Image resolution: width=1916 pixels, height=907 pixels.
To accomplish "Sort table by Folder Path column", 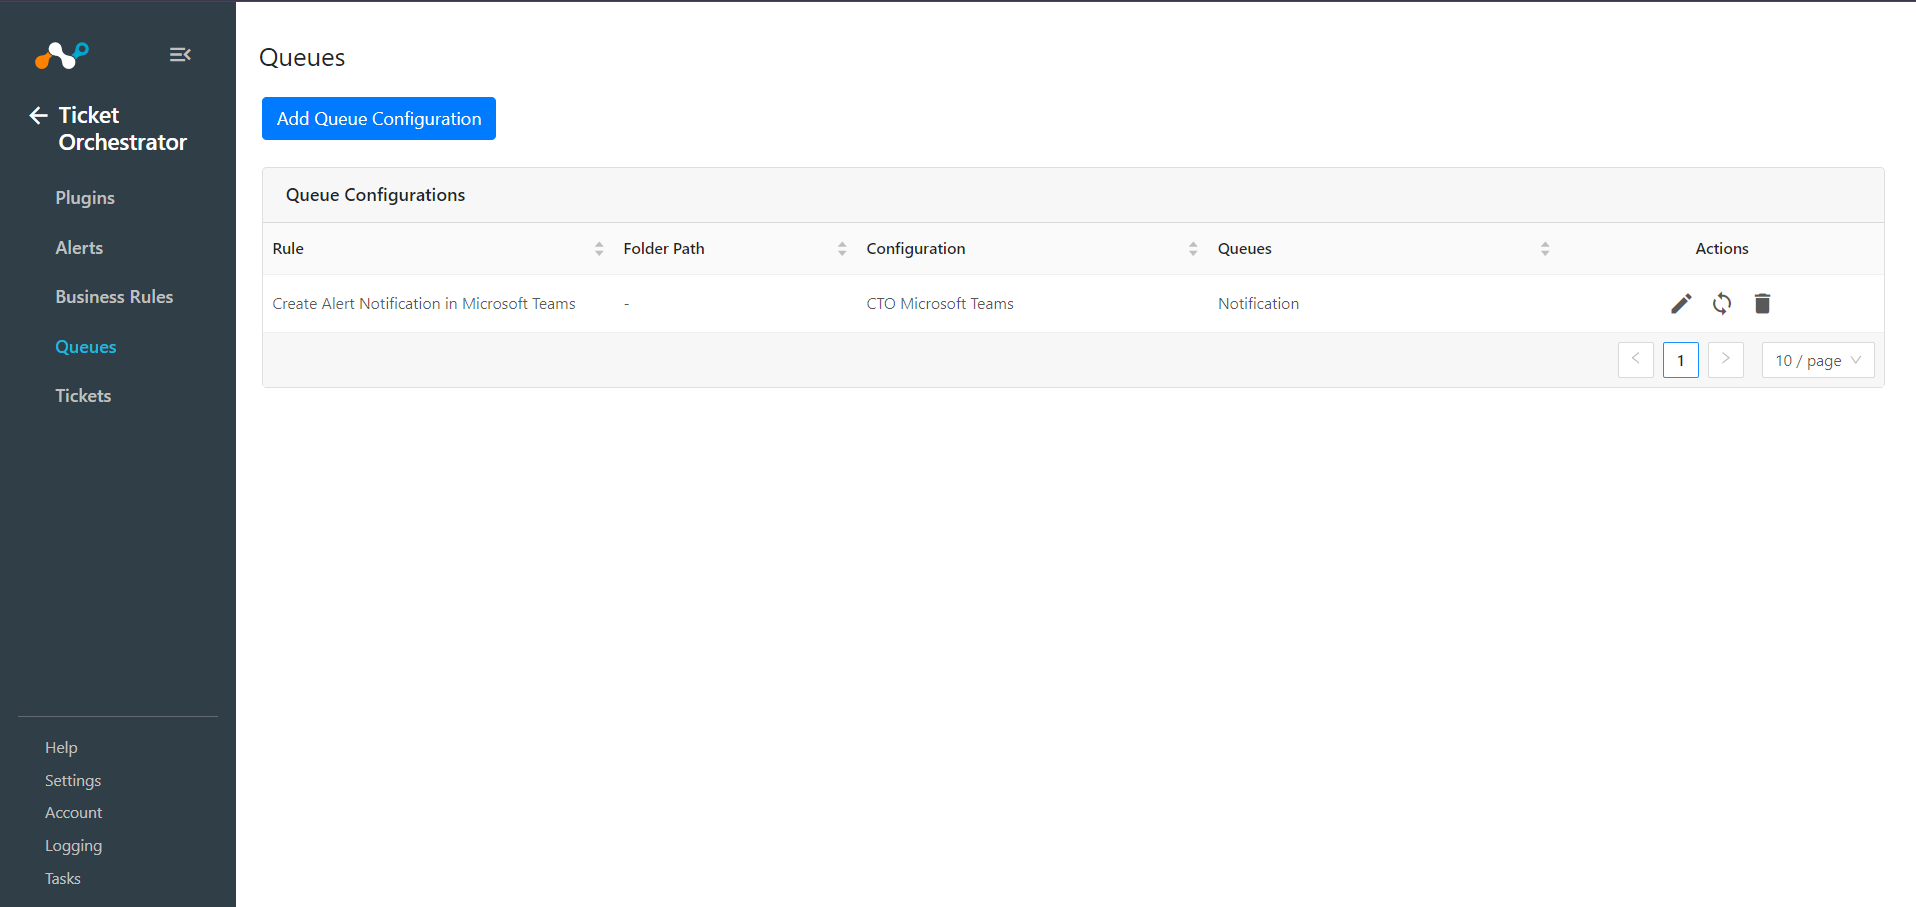I will pos(842,249).
